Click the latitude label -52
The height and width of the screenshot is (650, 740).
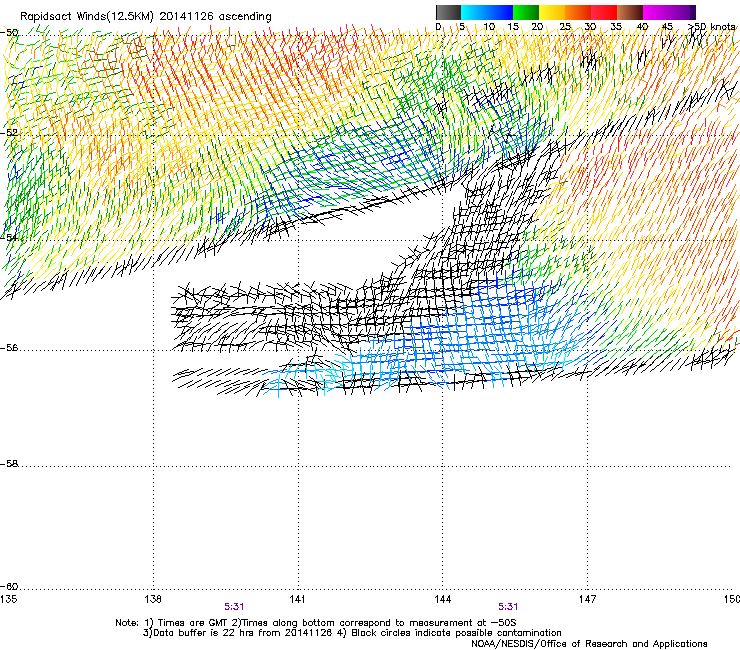[9, 133]
